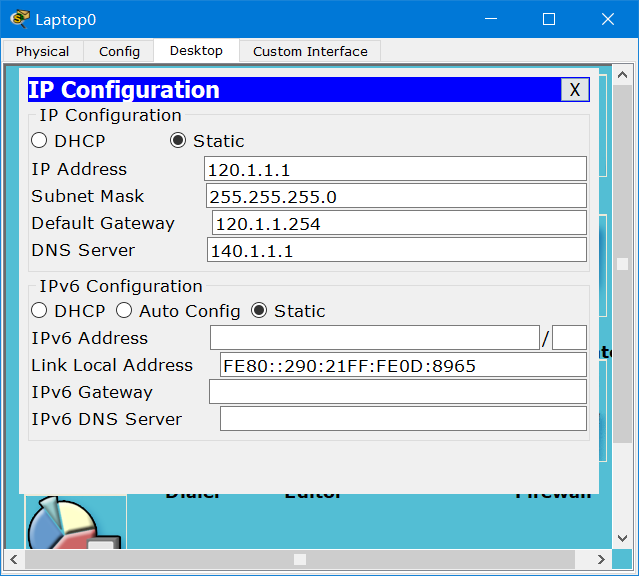The image size is (639, 576).
Task: Click the IP Address field 120.1.1.1
Action: point(395,169)
